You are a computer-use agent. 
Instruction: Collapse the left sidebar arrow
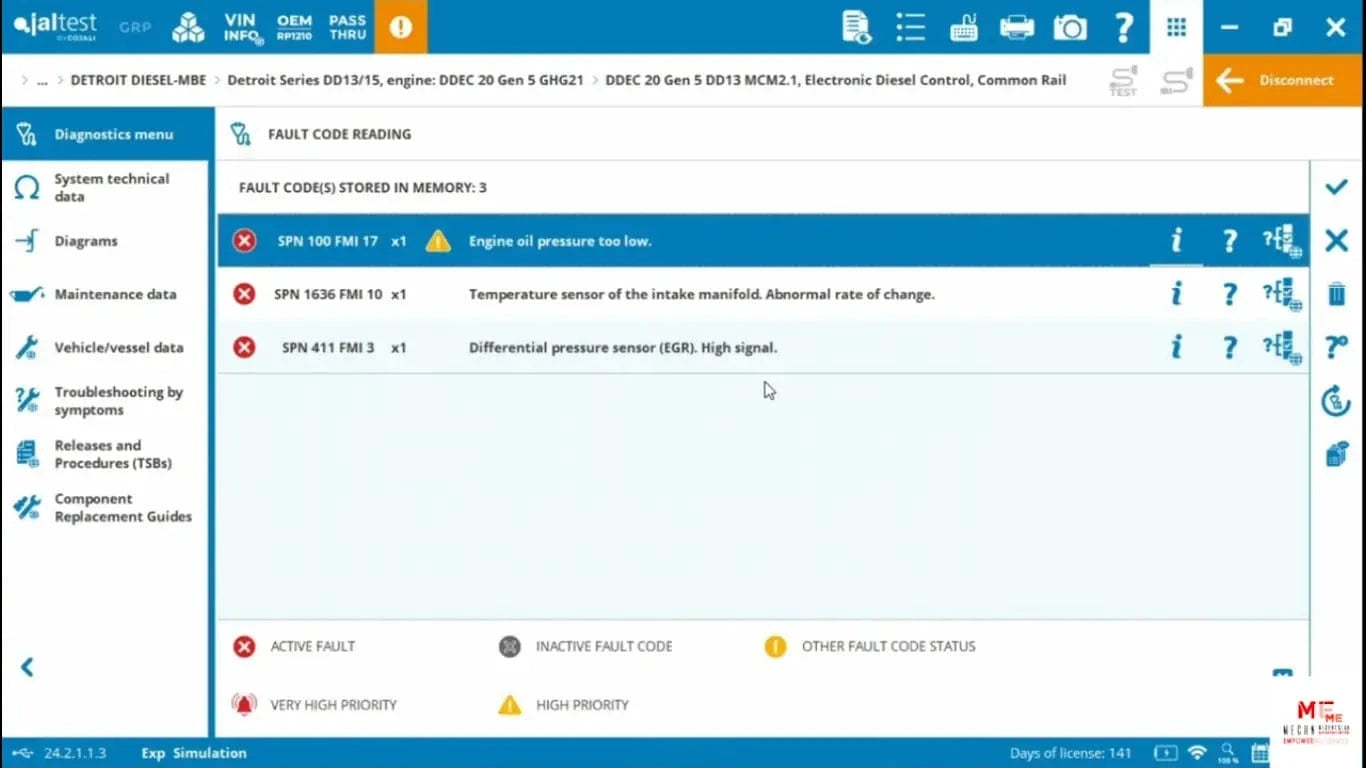27,667
